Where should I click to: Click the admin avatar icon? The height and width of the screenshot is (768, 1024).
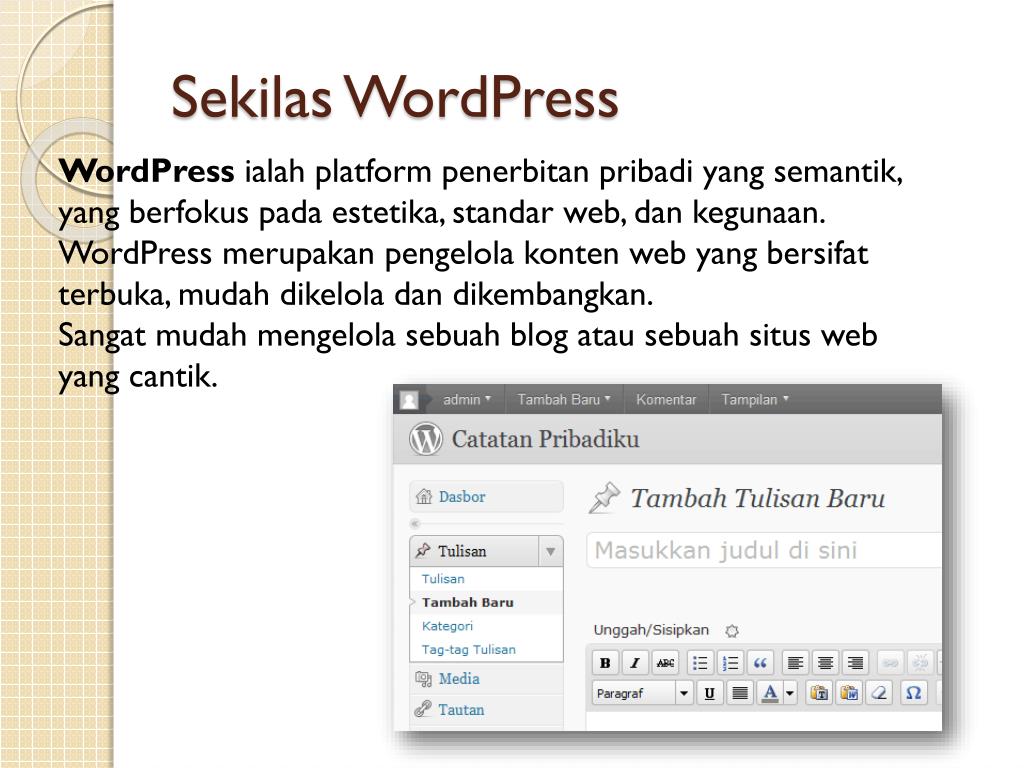pos(409,400)
